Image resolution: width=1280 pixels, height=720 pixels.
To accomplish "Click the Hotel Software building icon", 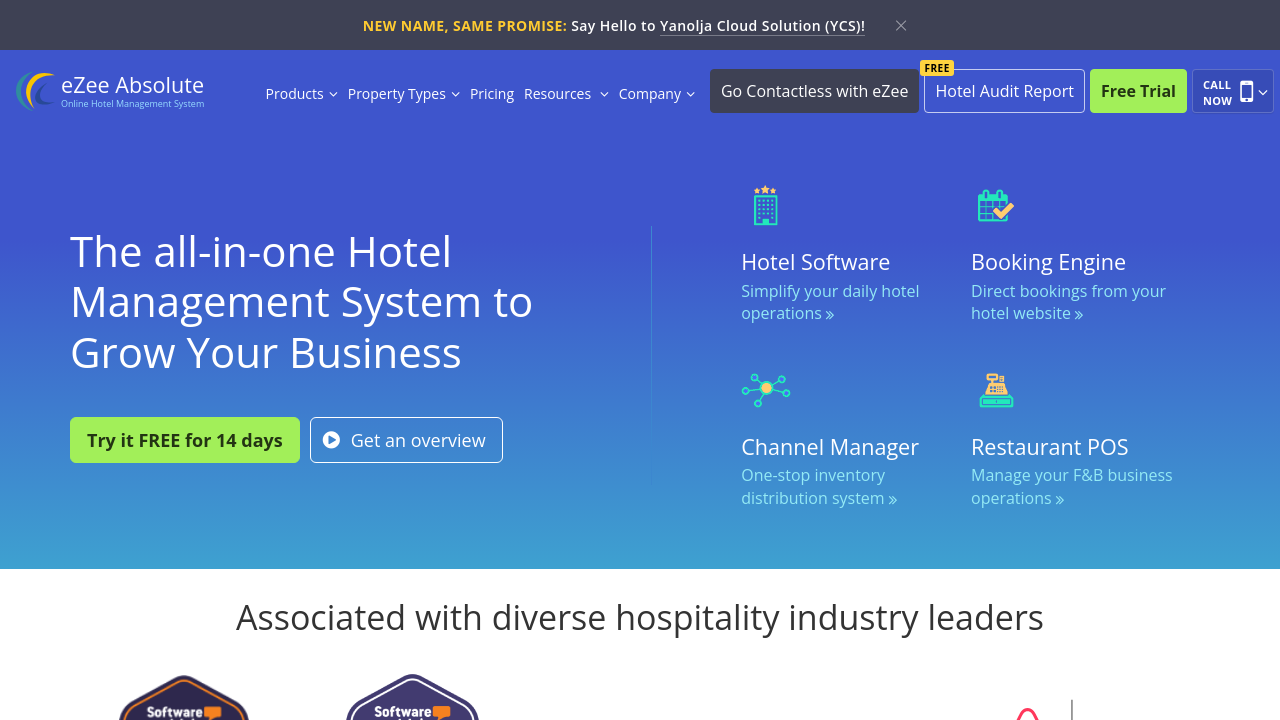I will (x=765, y=206).
